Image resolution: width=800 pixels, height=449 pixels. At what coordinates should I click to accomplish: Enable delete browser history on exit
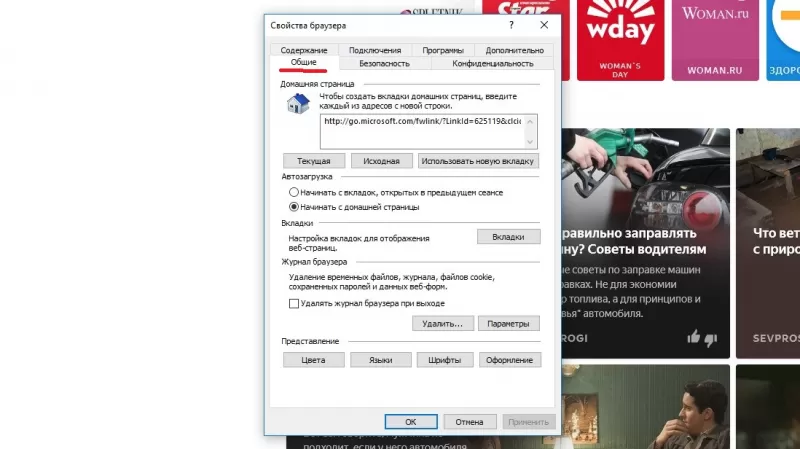(294, 303)
